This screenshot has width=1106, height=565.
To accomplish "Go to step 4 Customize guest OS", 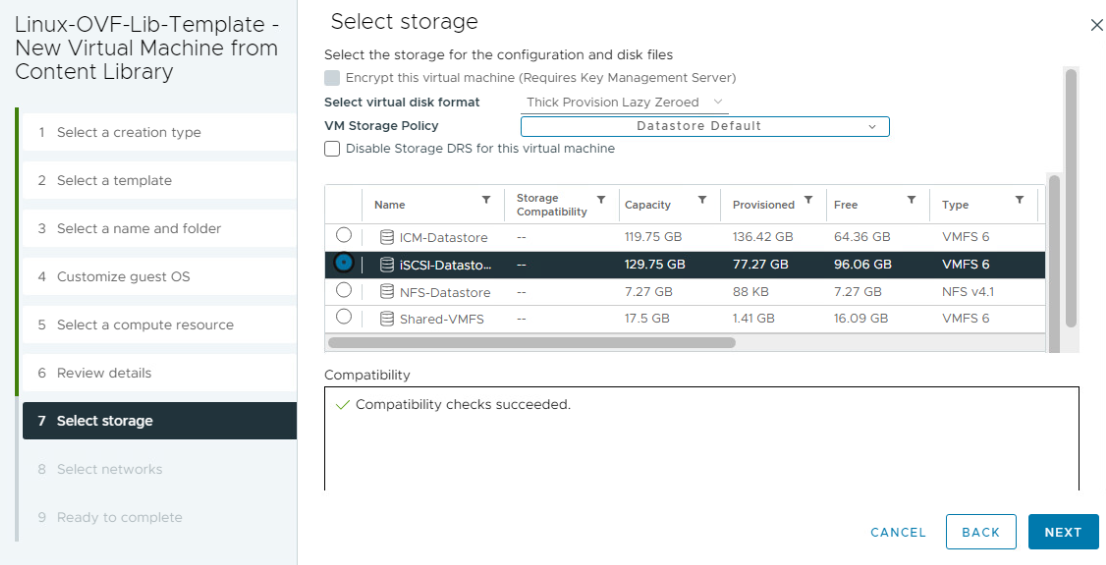I will pos(159,277).
